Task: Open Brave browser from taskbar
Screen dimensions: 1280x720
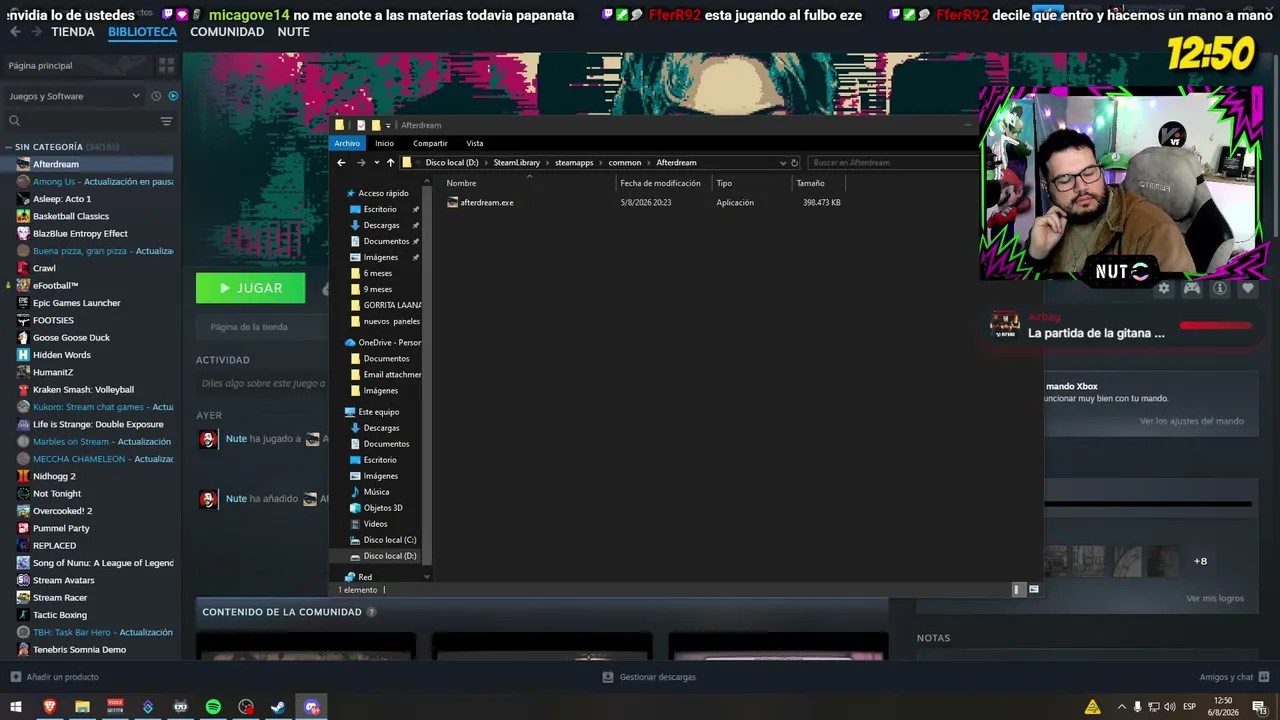Action: point(49,707)
